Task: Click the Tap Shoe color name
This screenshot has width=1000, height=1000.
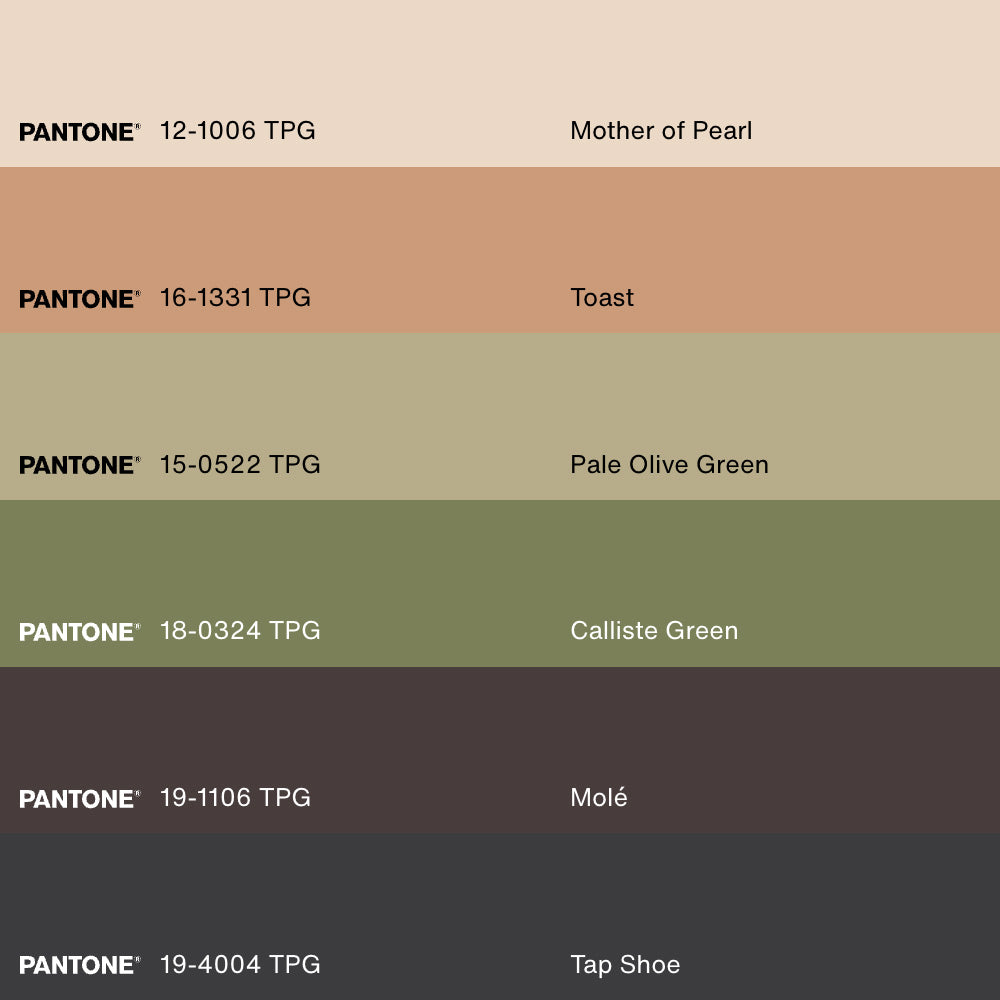Action: pos(625,964)
